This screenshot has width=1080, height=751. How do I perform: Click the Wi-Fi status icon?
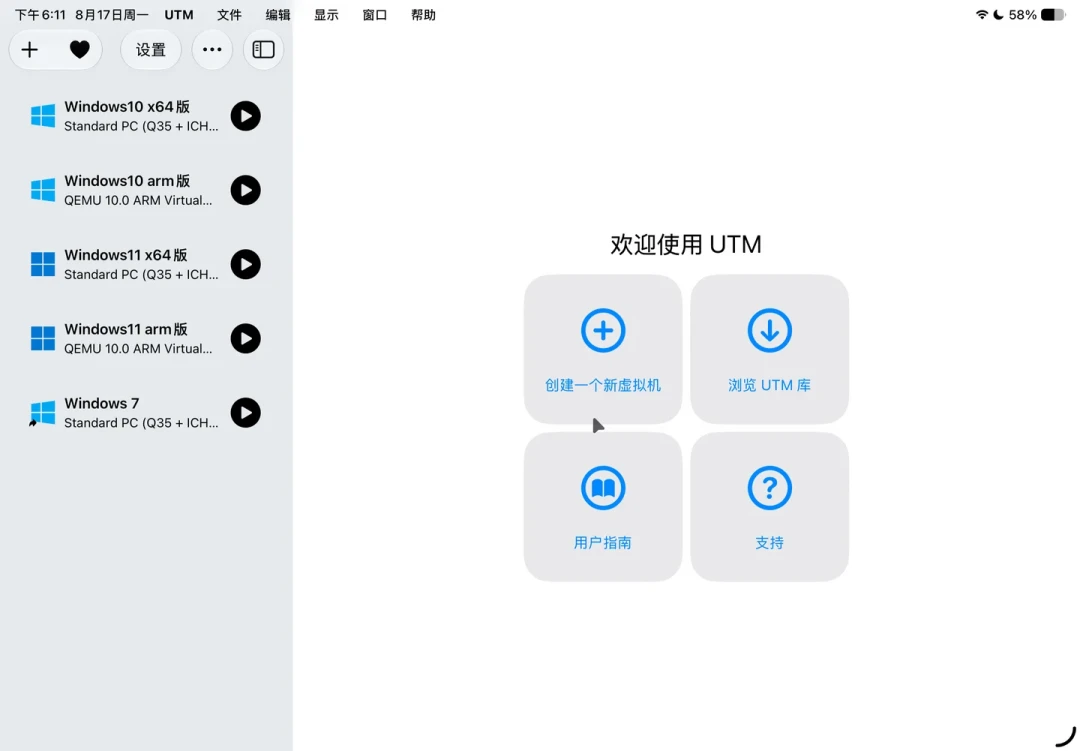click(982, 15)
